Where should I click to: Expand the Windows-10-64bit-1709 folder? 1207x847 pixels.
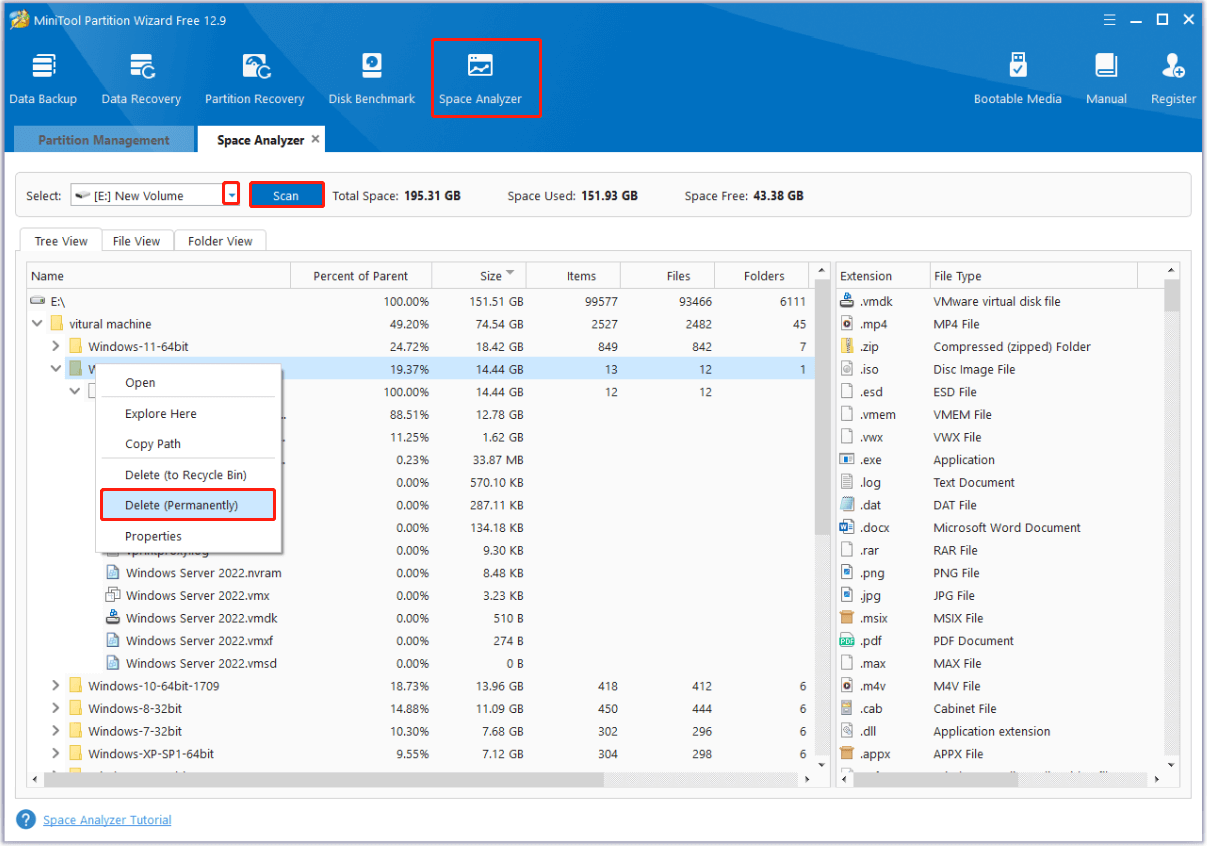56,686
